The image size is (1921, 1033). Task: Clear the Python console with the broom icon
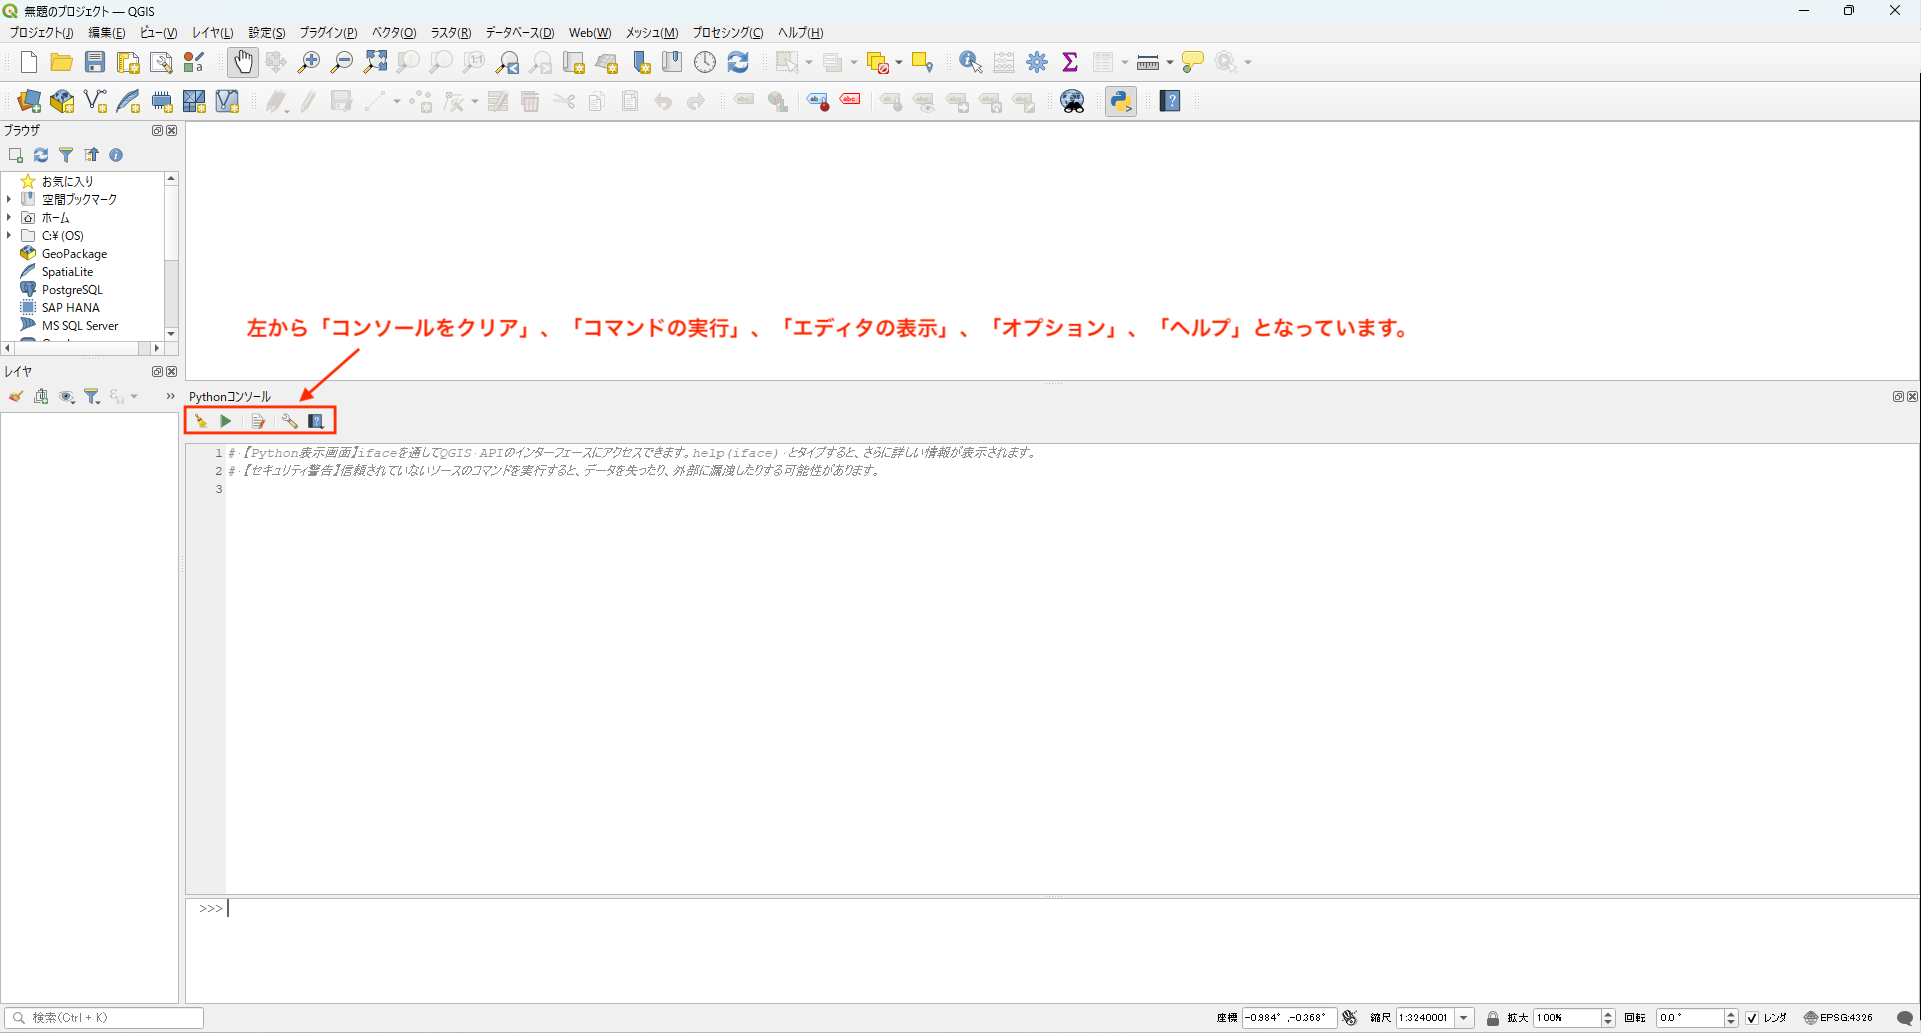point(200,421)
